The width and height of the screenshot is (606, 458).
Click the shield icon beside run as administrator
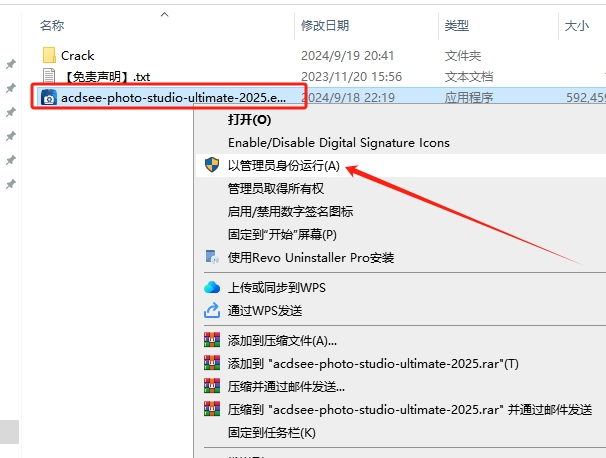[212, 165]
